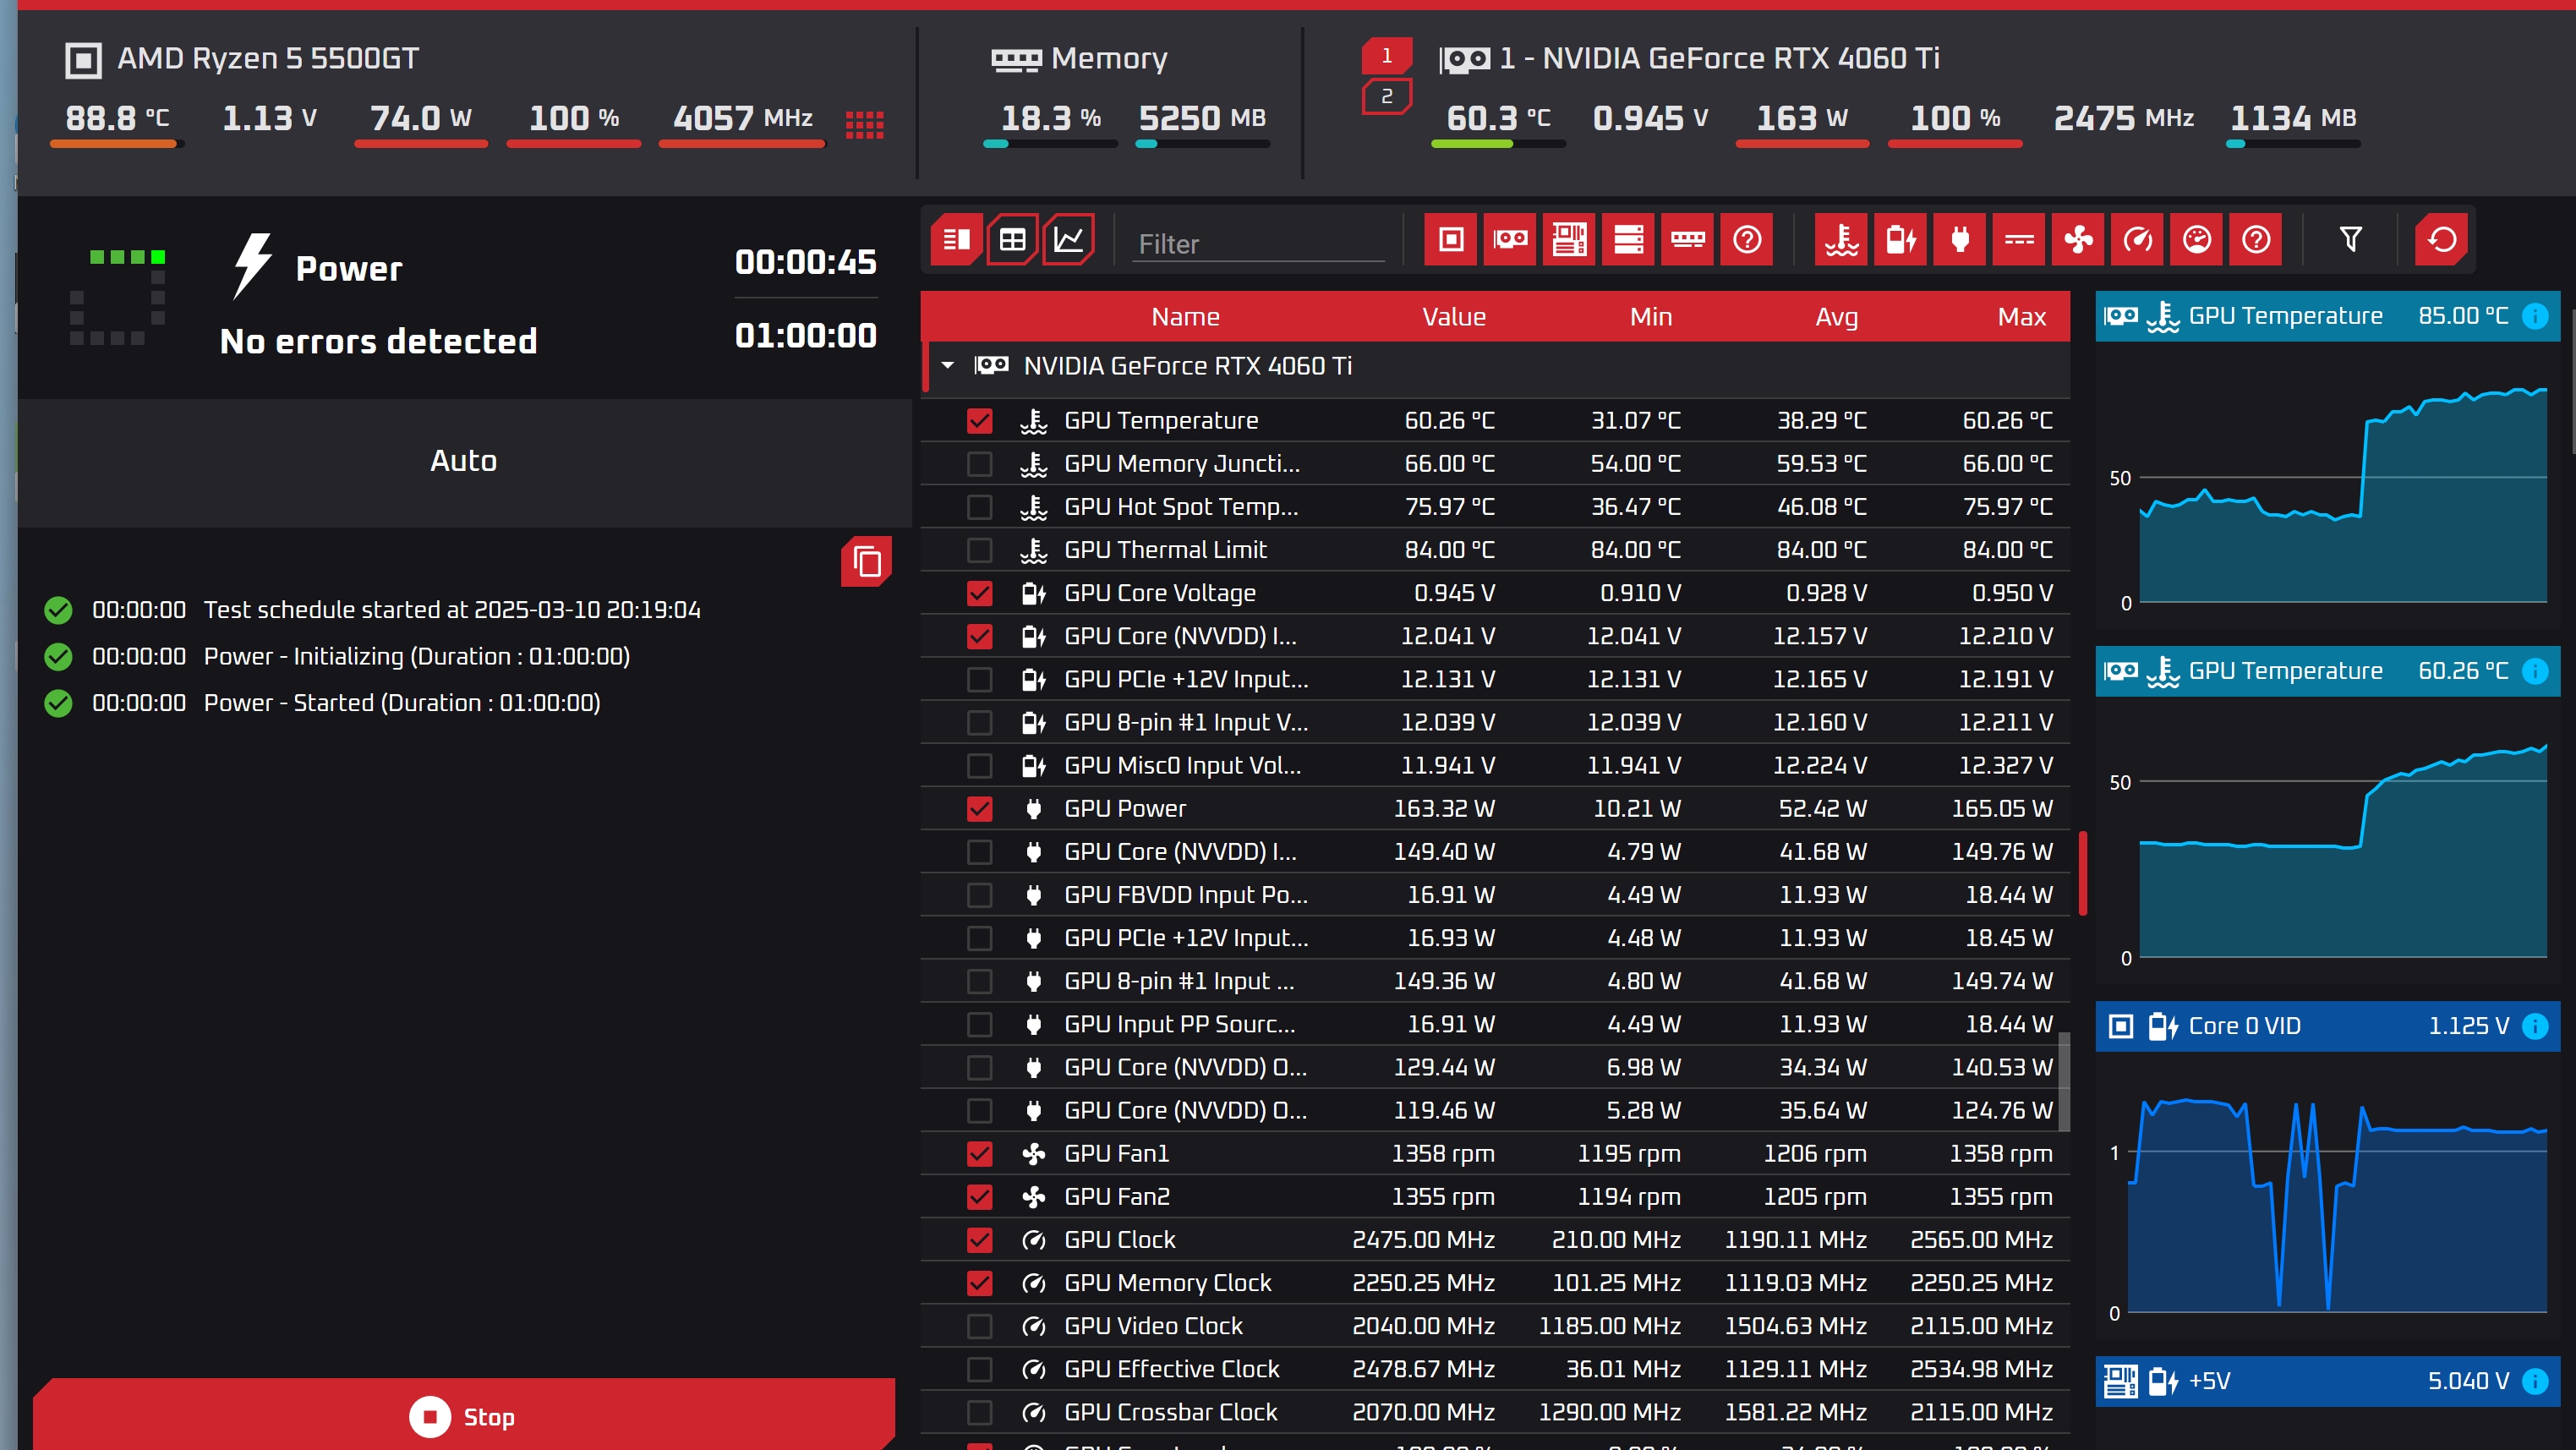
Task: Open info for the 60.26 °C GPU Temperature graph
Action: pyautogui.click(x=2535, y=671)
